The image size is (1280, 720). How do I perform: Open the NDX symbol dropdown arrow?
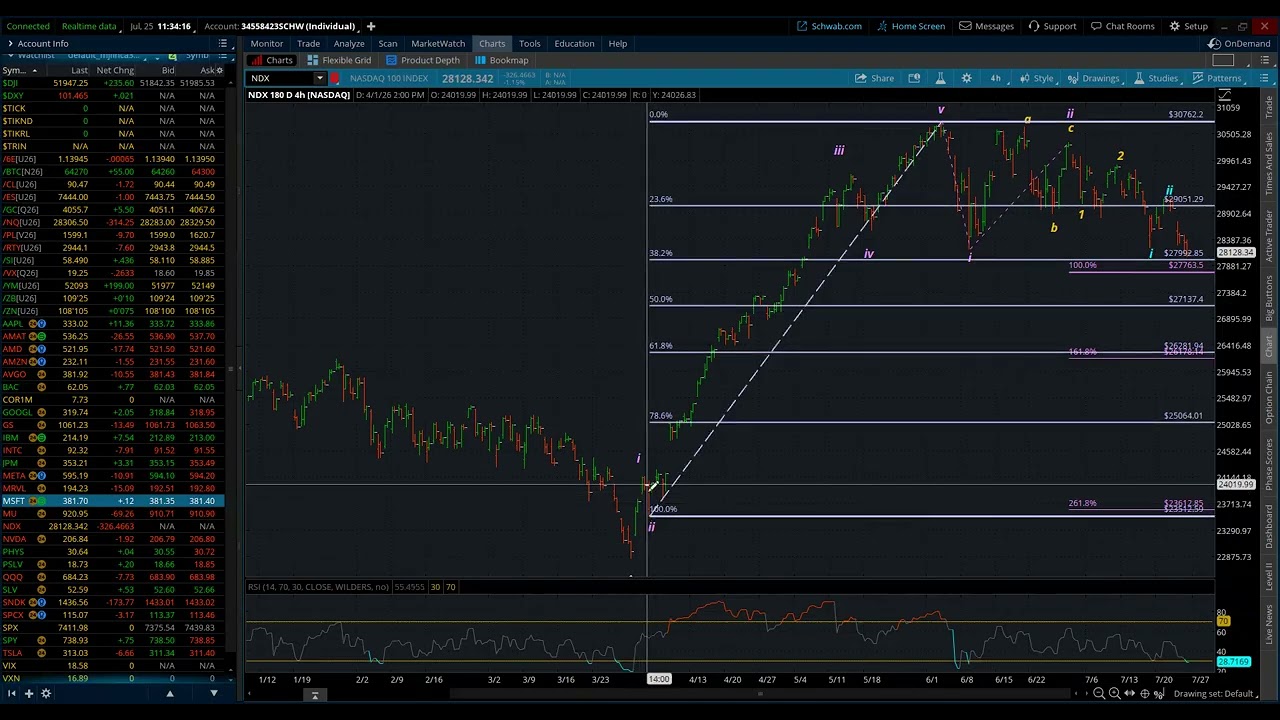[x=319, y=78]
